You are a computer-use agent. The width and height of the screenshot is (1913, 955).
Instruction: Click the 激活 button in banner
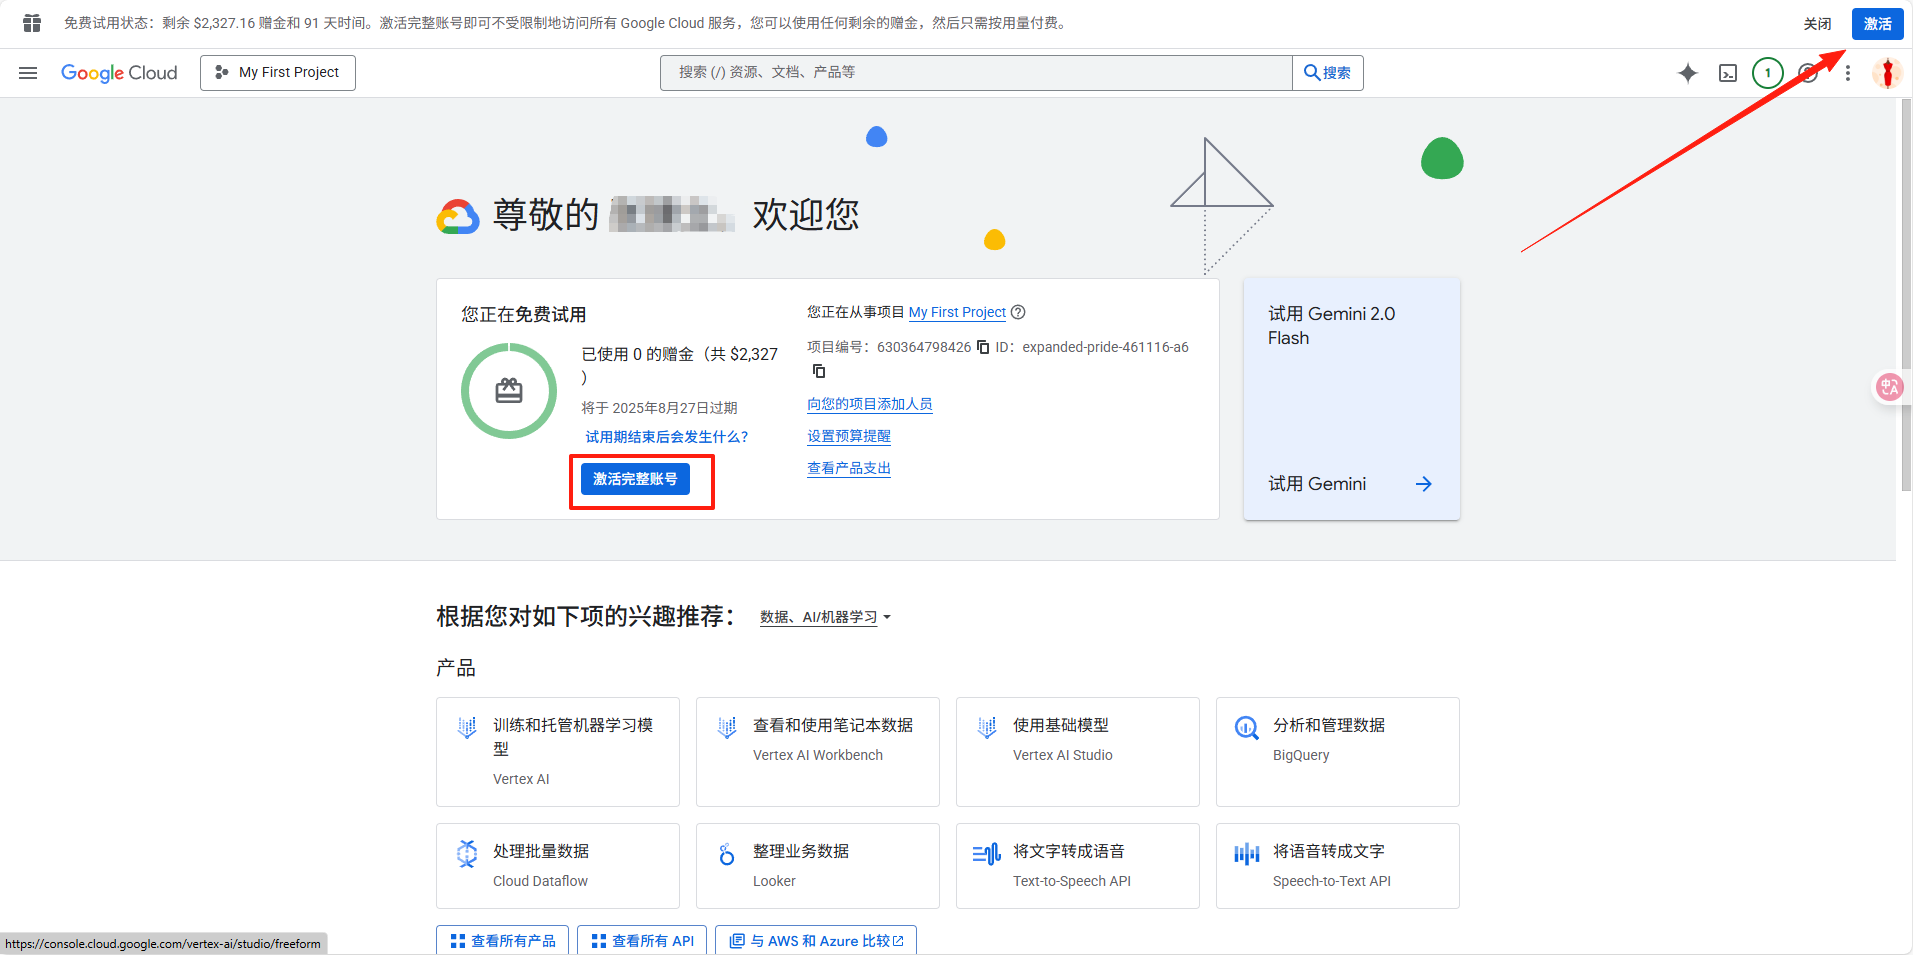point(1877,24)
